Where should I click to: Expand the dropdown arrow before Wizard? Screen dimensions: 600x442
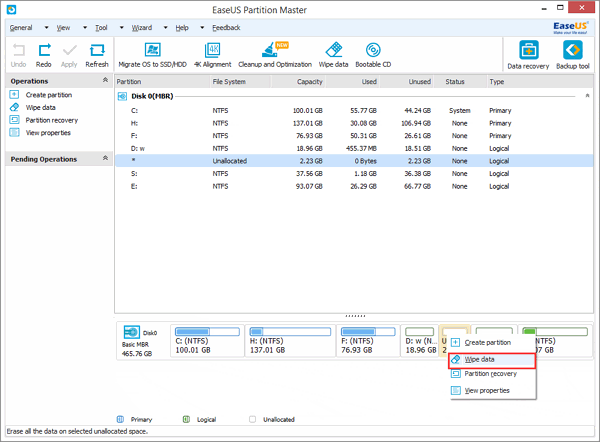(122, 28)
